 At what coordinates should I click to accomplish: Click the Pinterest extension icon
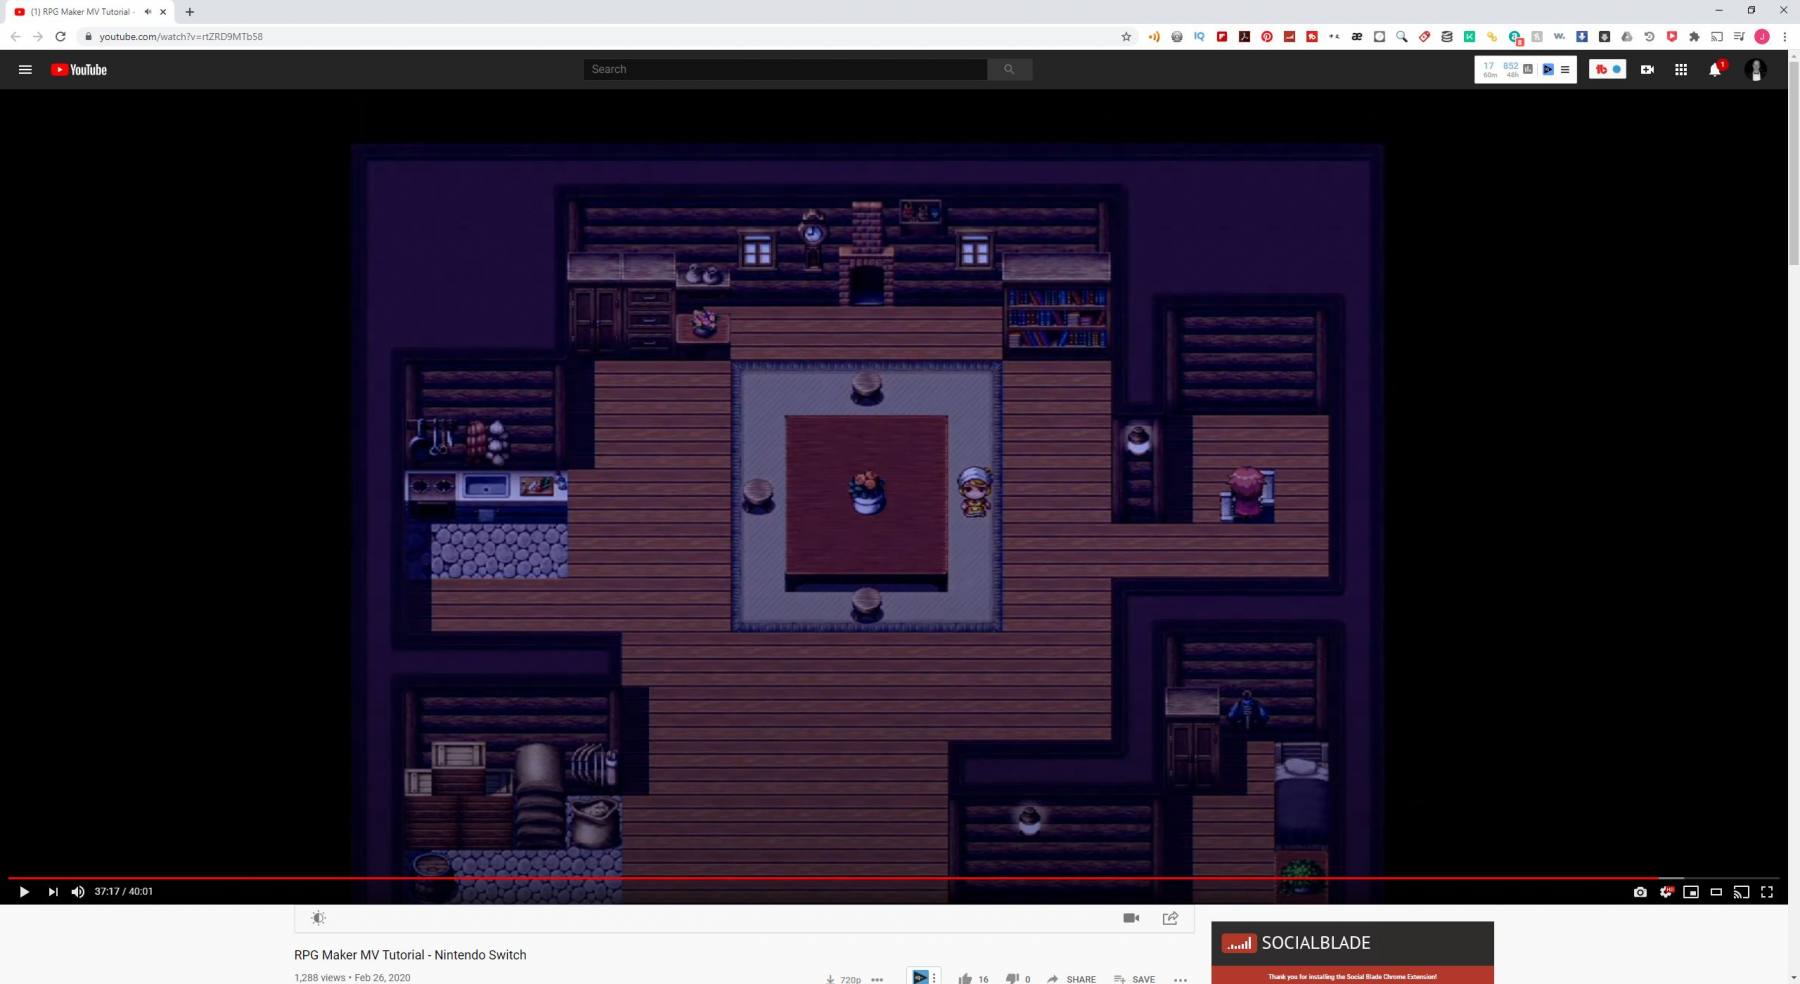pyautogui.click(x=1267, y=37)
